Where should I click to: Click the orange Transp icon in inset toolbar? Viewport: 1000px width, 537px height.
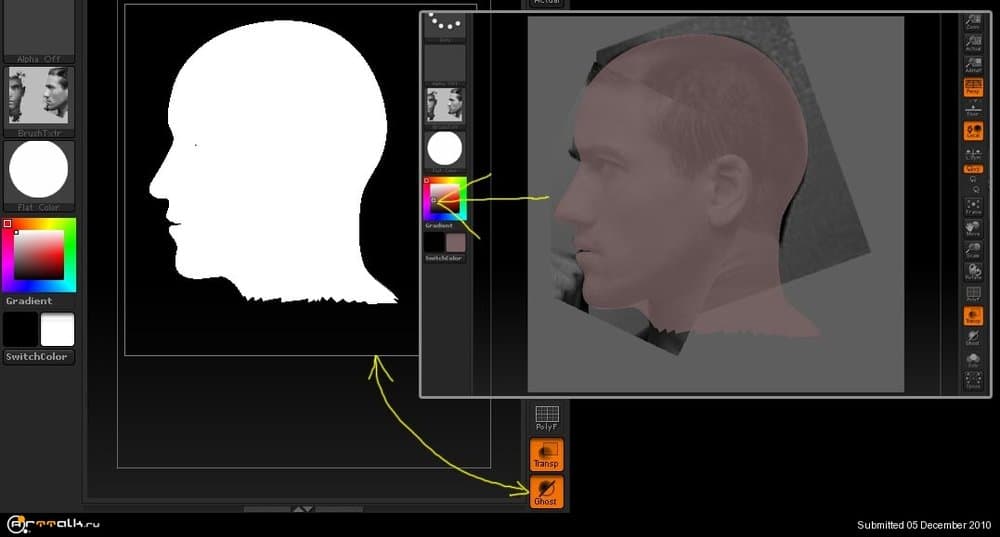(973, 316)
